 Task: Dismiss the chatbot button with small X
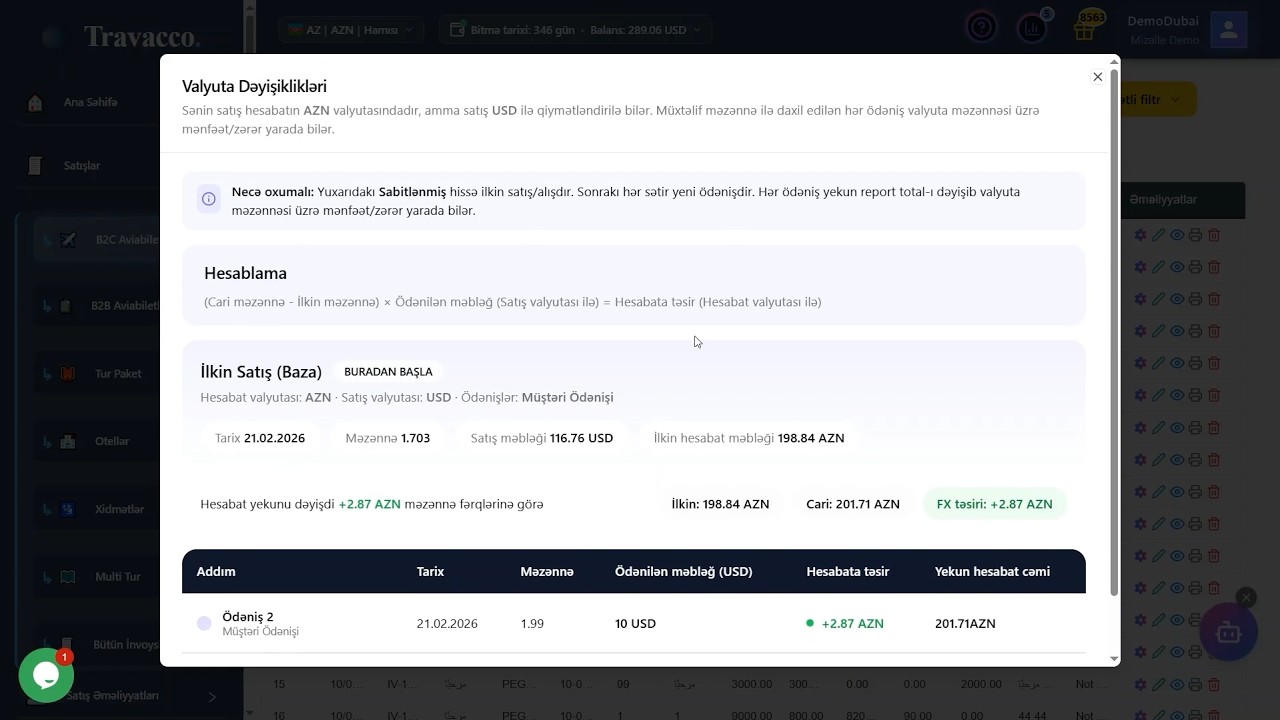[x=1245, y=597]
